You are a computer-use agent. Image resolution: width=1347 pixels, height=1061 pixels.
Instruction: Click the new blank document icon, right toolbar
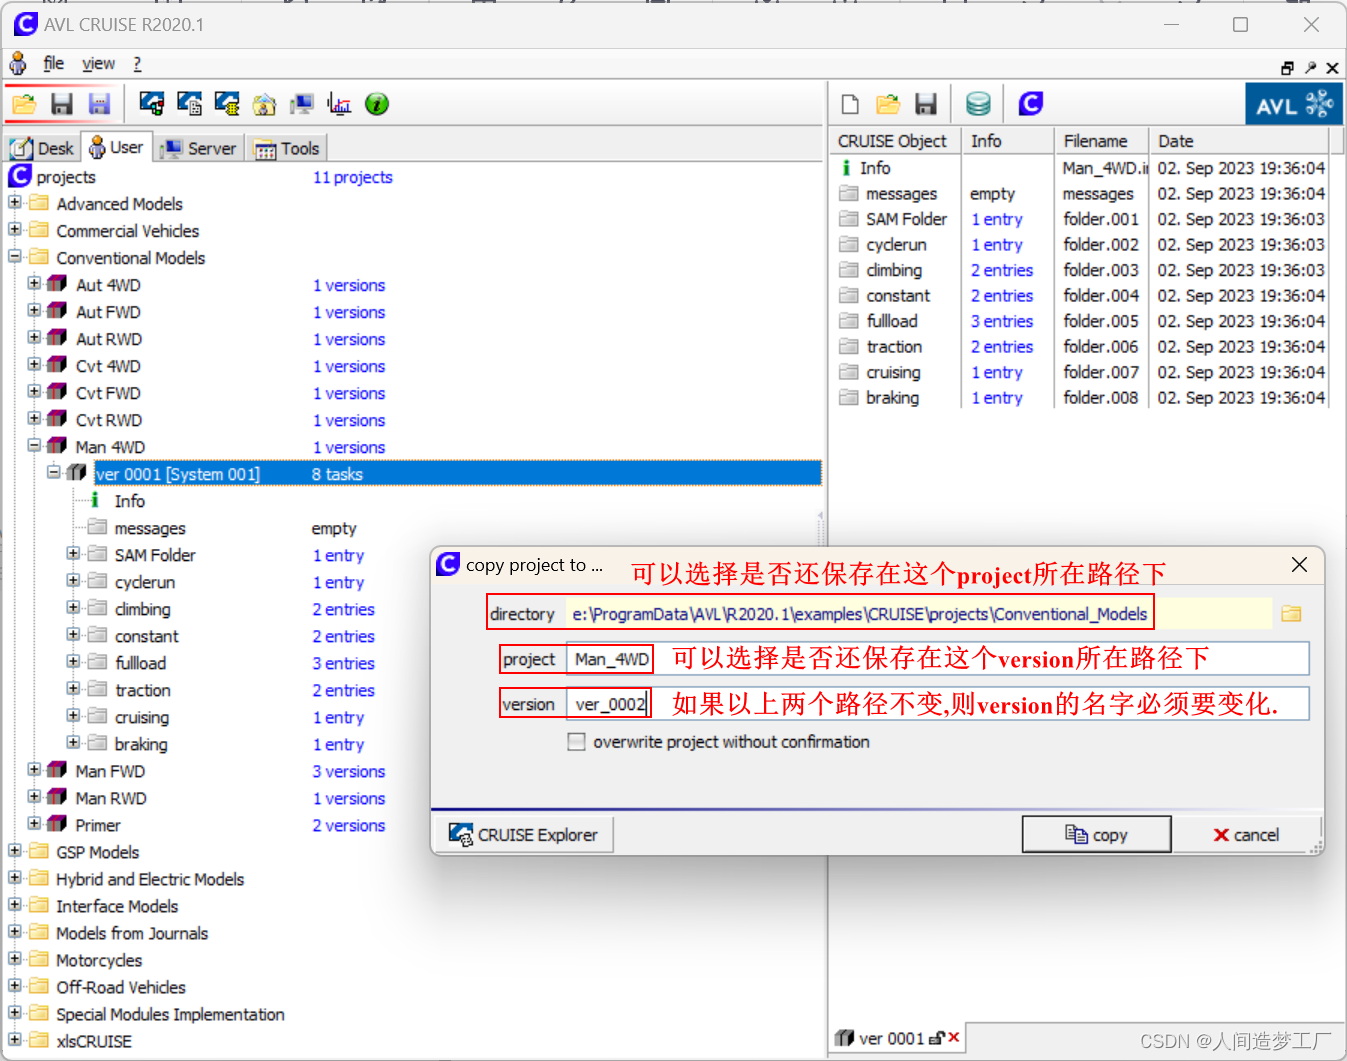850,104
